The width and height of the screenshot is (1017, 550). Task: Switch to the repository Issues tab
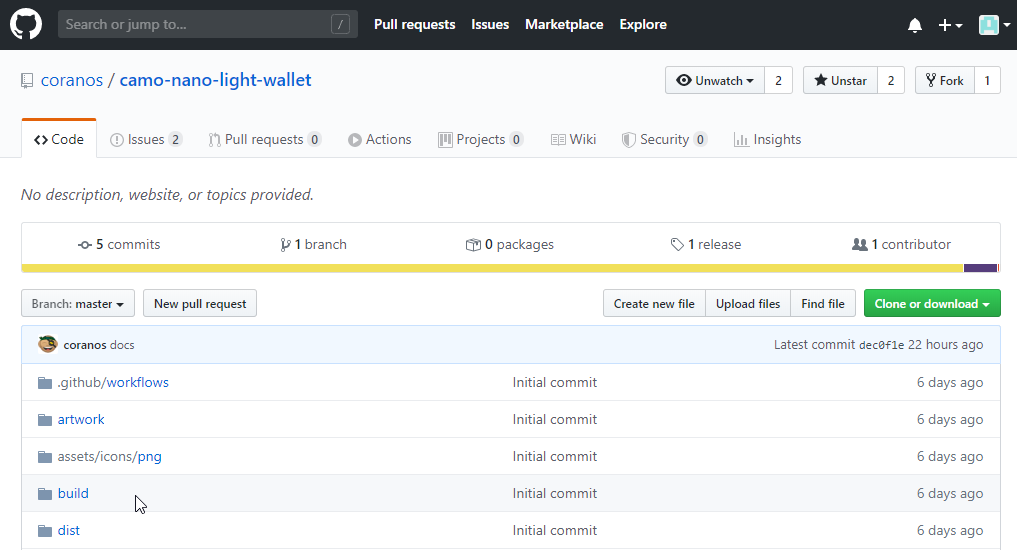pos(146,139)
